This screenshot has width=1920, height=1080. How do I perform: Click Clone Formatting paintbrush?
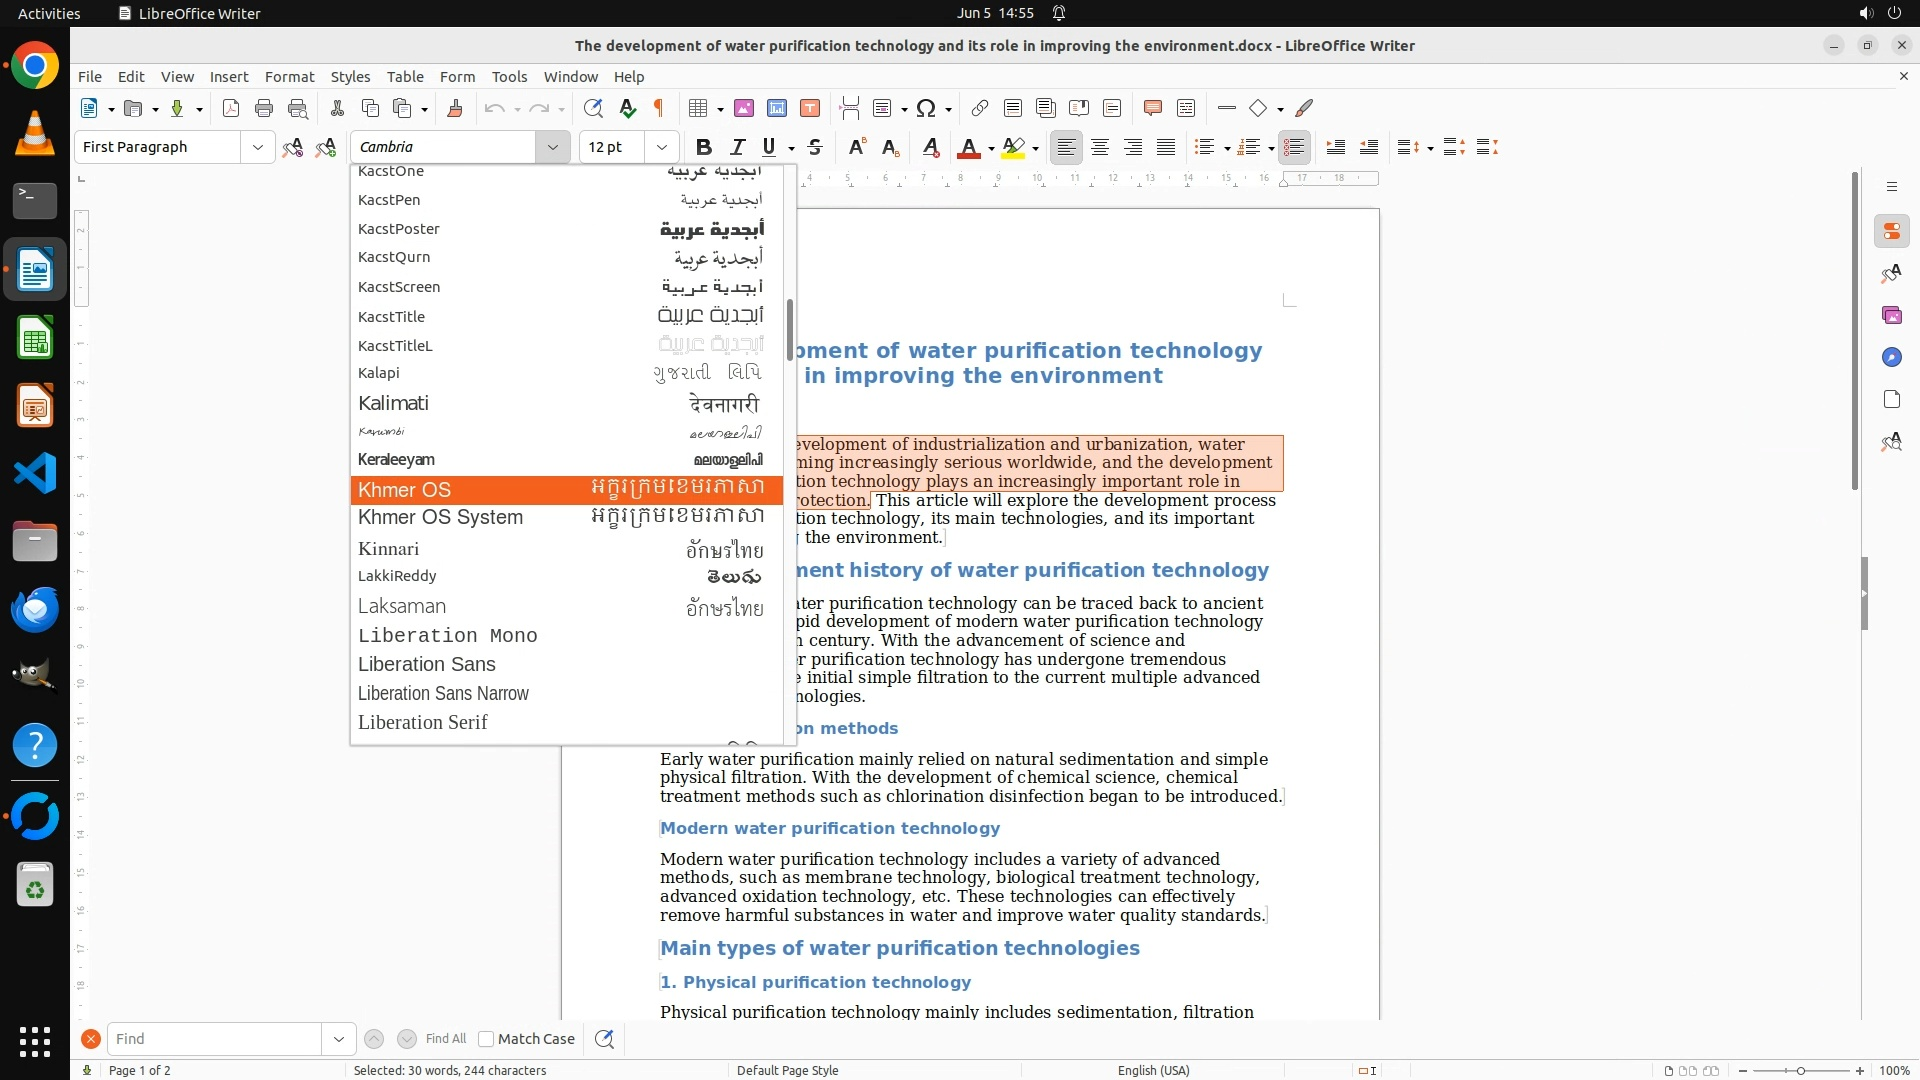pyautogui.click(x=455, y=108)
